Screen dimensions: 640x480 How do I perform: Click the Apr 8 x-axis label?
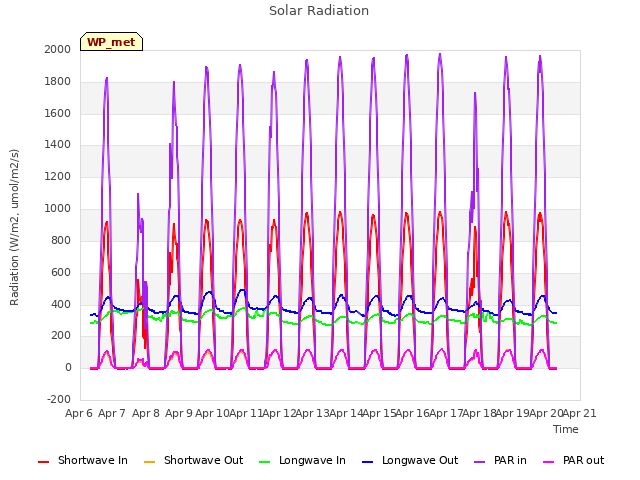(x=146, y=413)
